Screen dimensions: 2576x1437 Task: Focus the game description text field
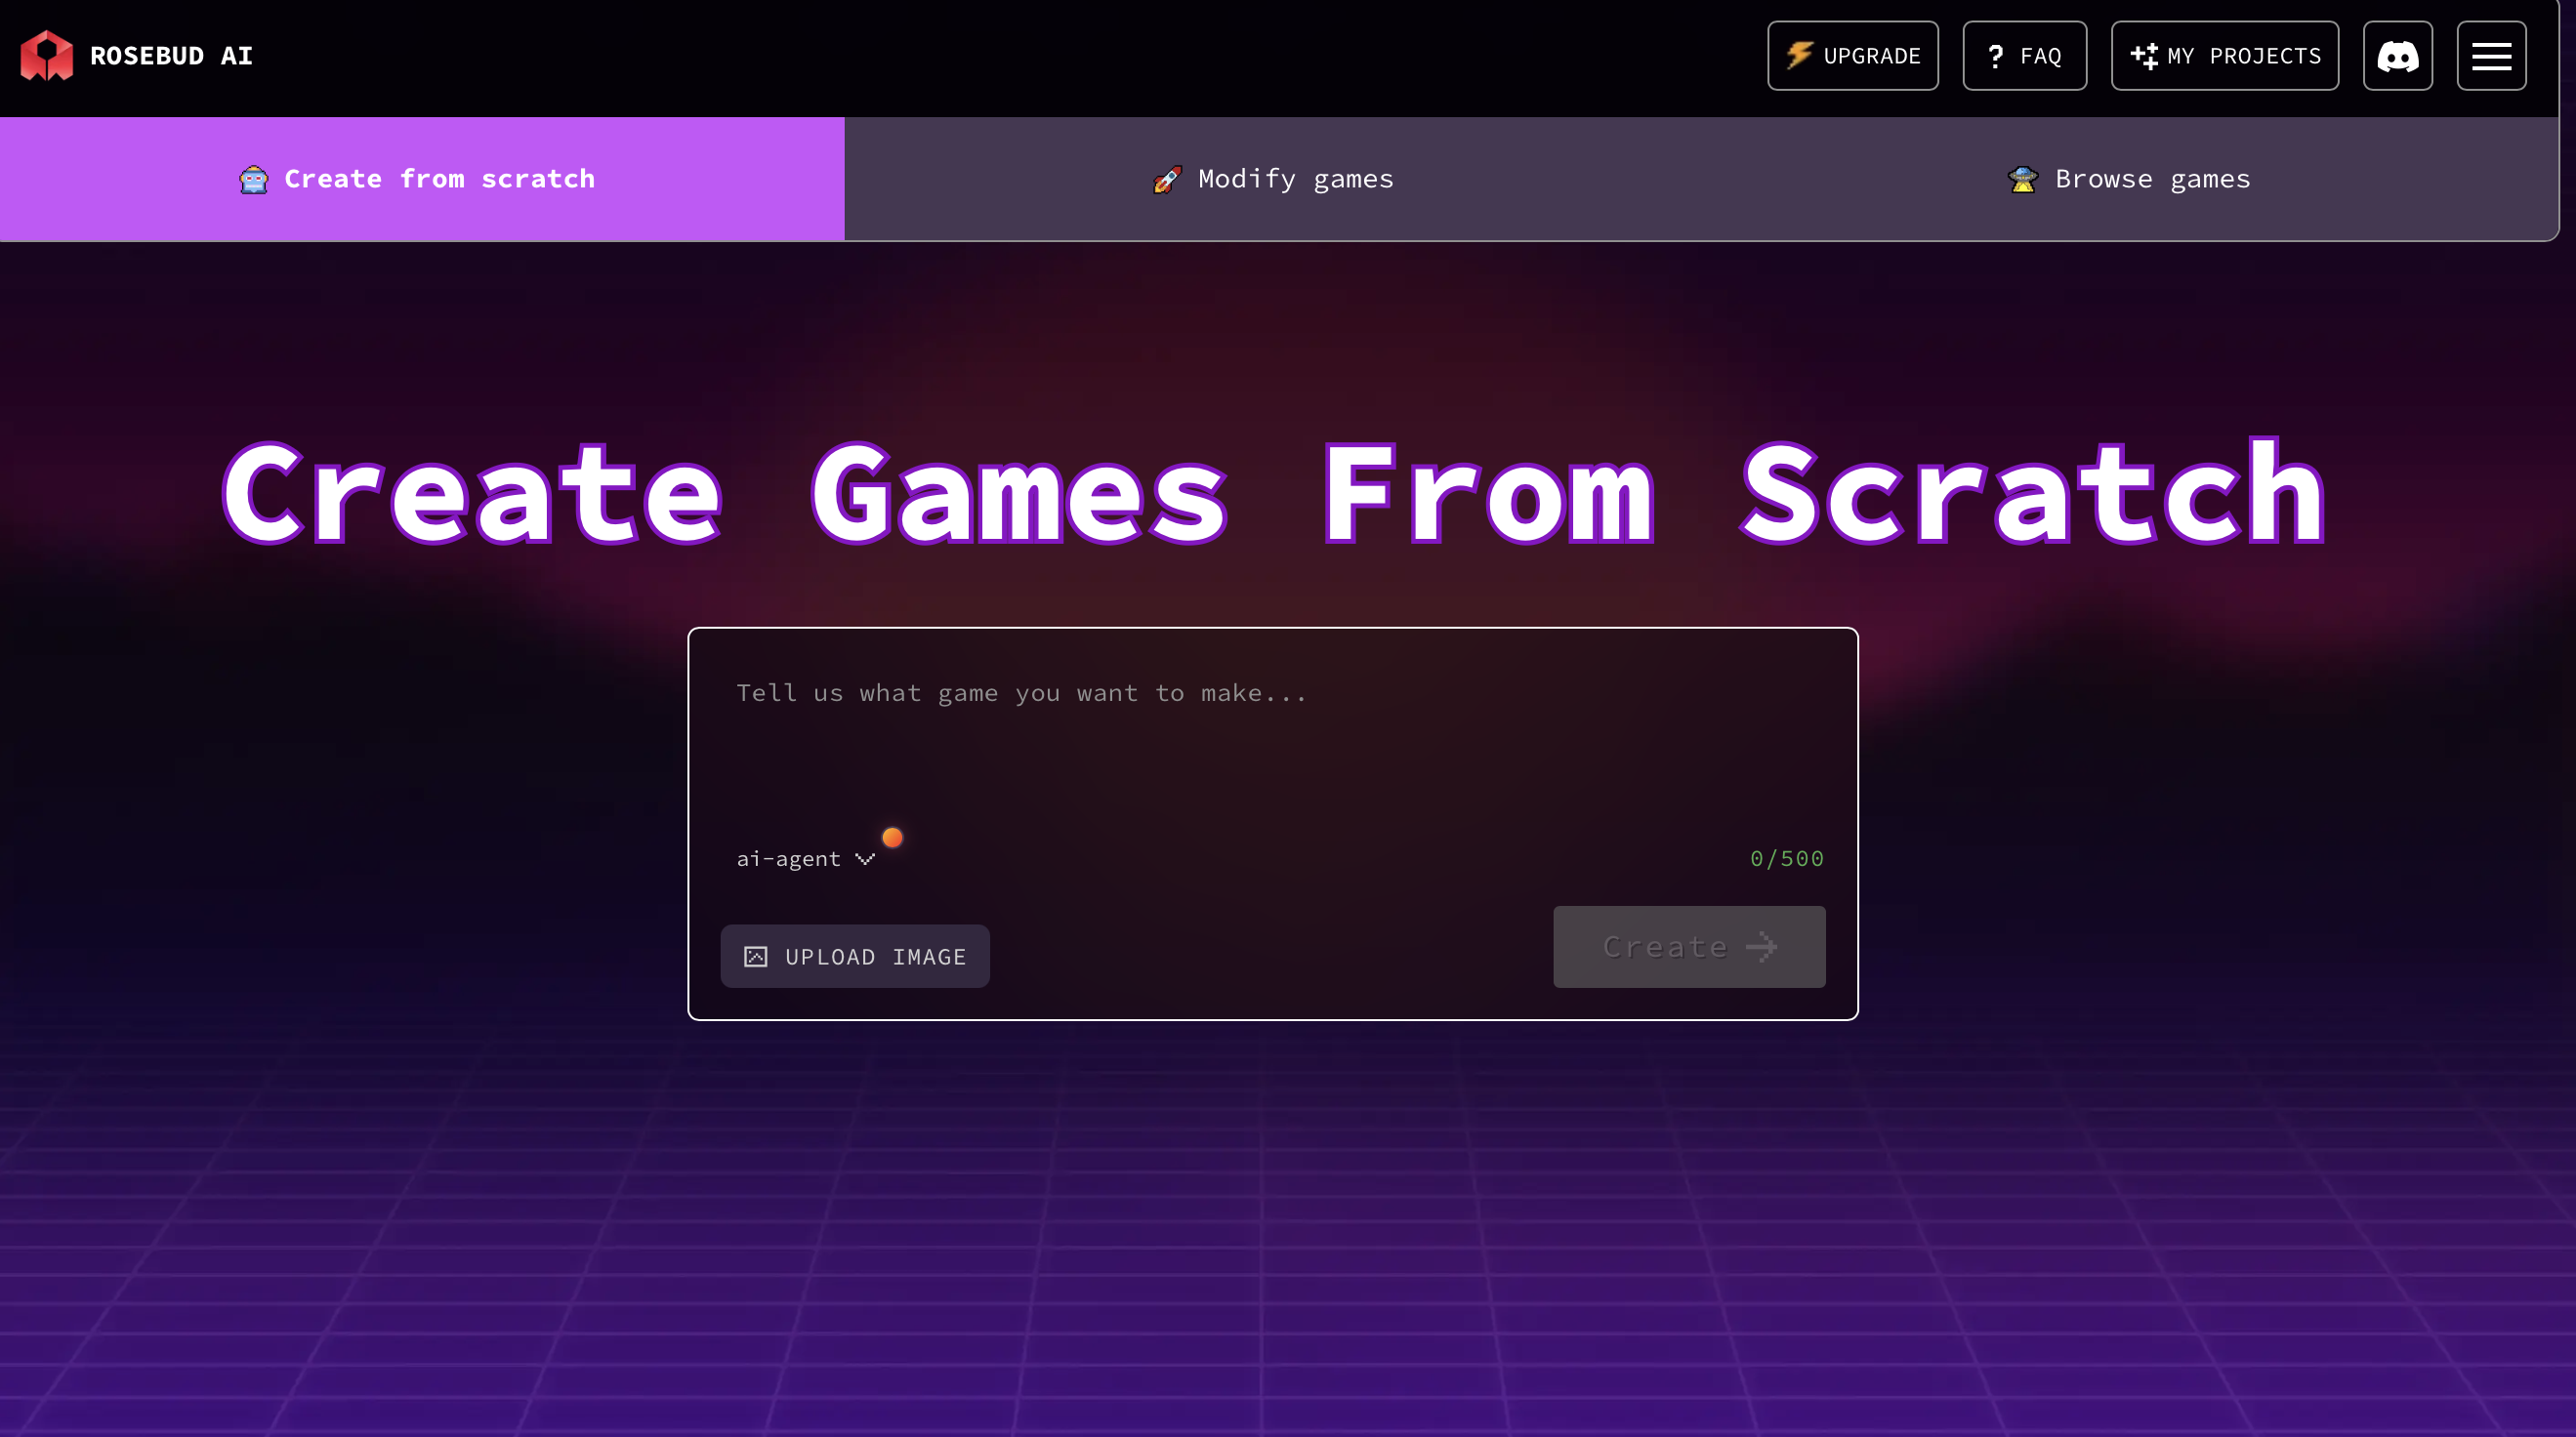(x=1272, y=740)
